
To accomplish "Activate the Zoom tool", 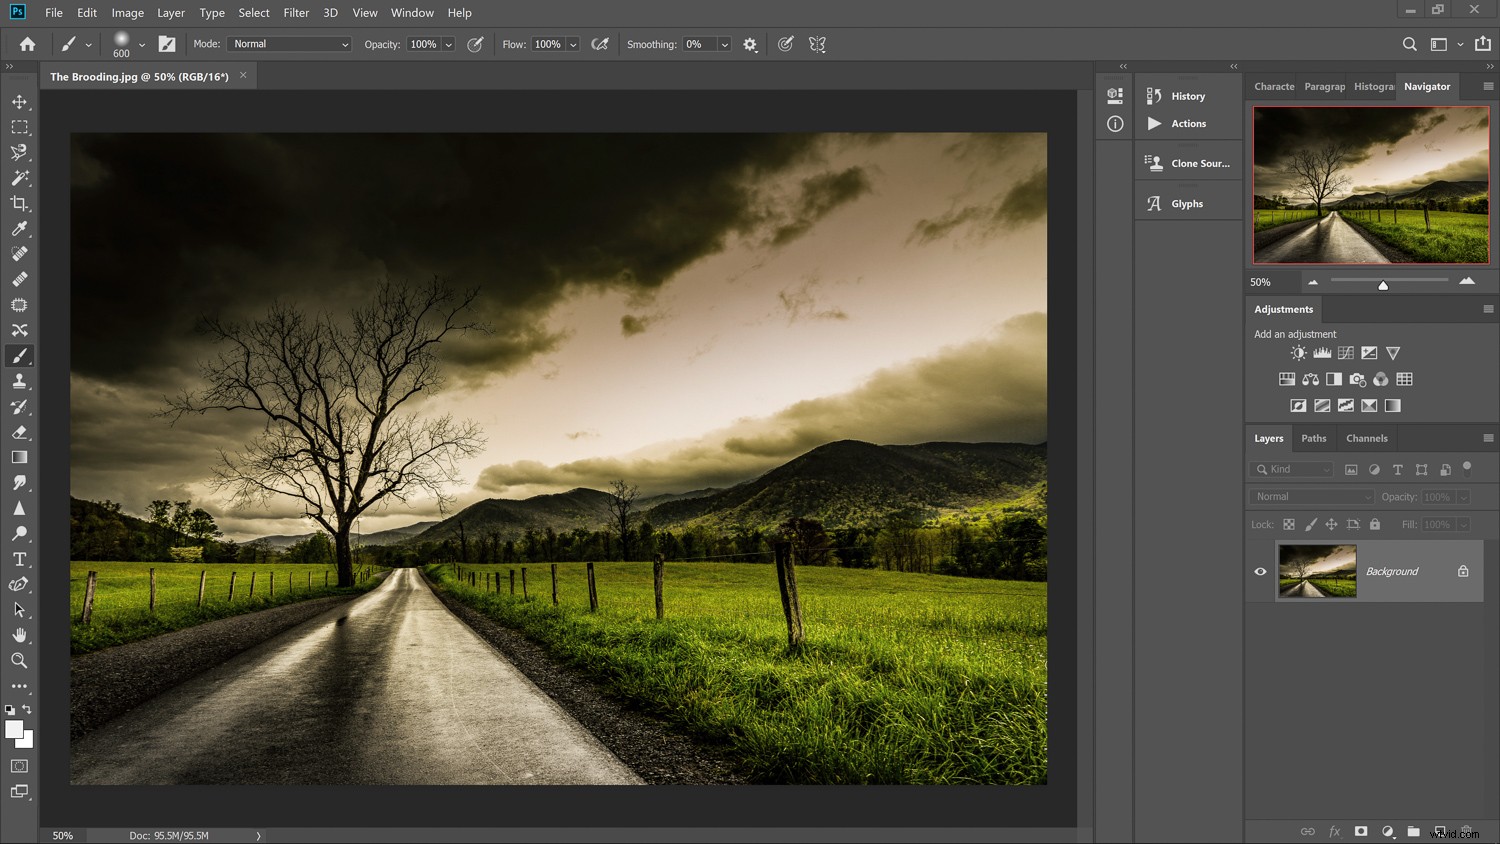I will pos(19,660).
